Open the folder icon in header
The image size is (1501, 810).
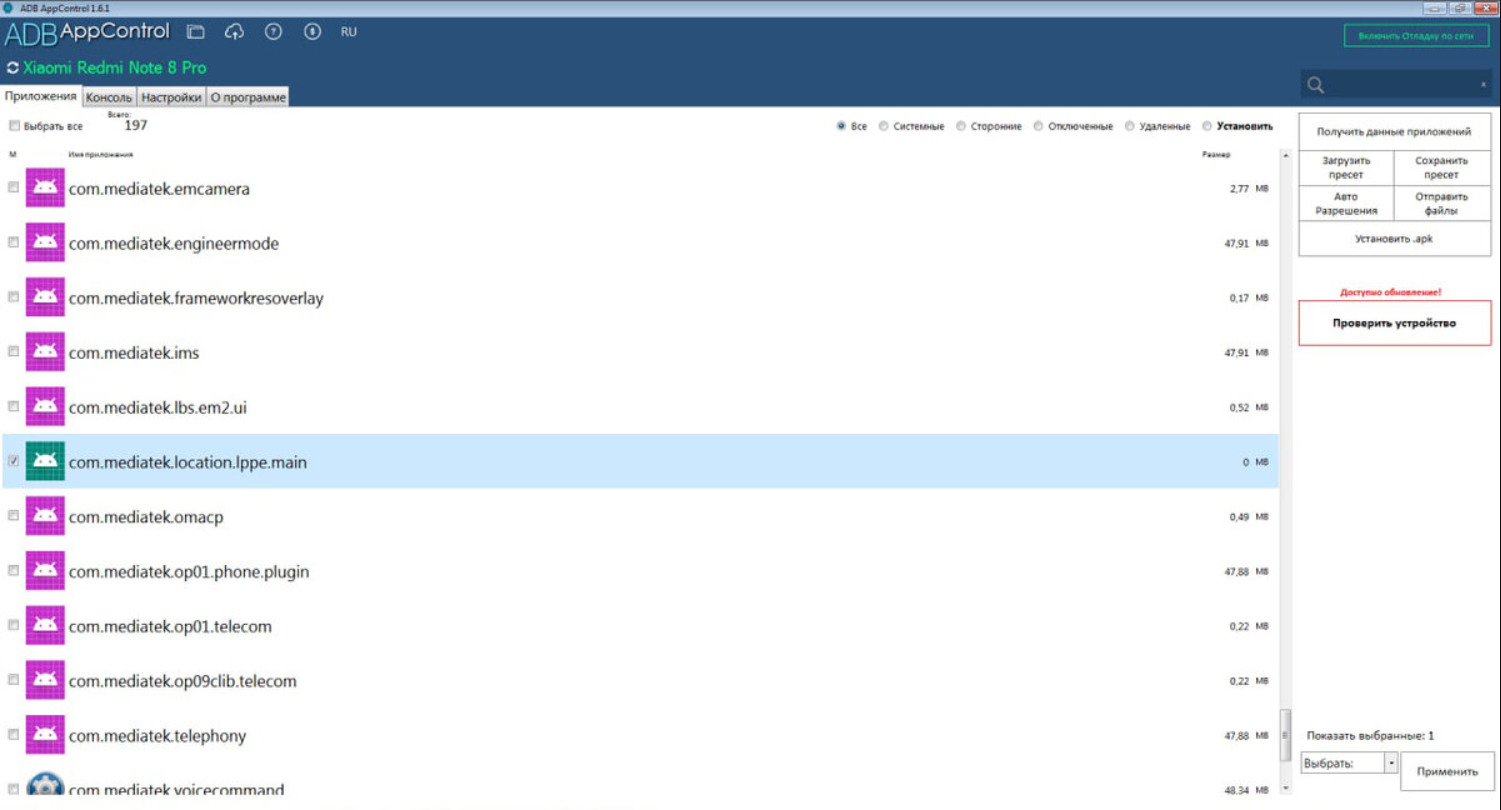196,32
